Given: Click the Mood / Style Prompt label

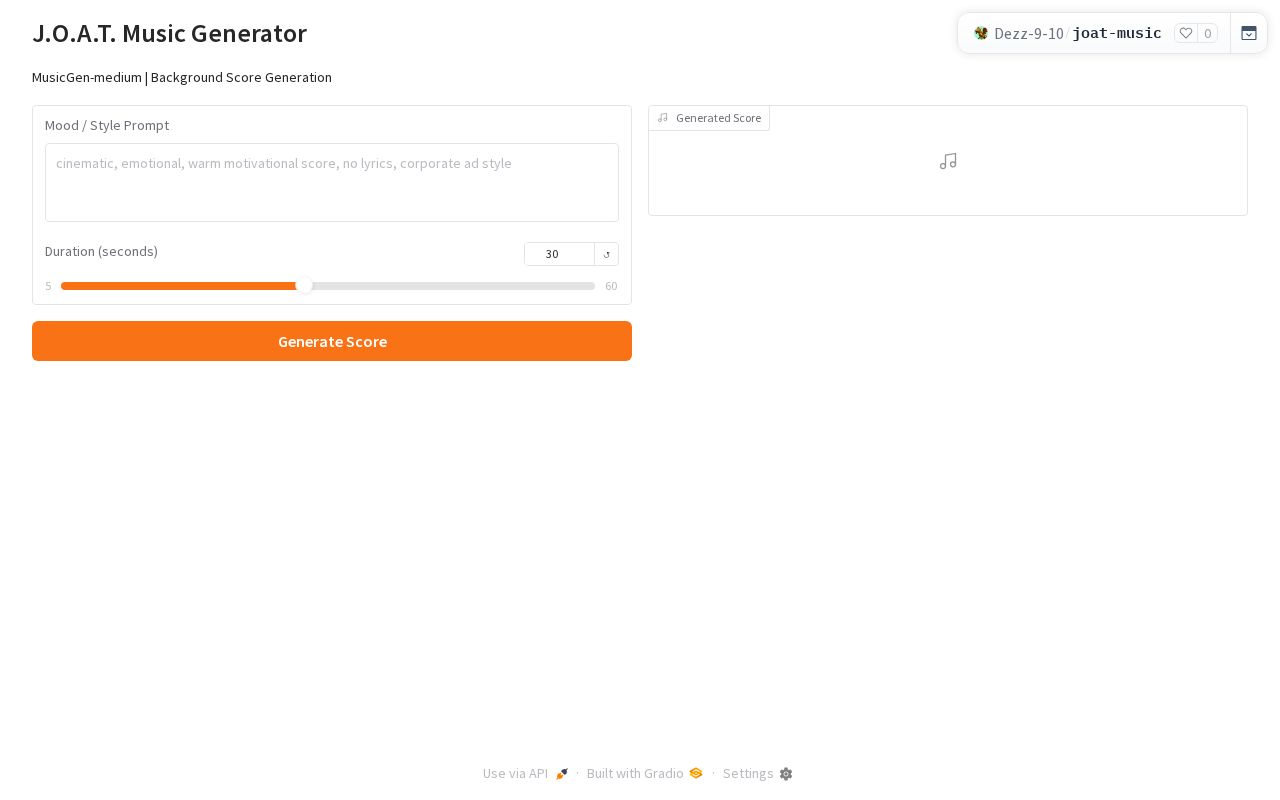Looking at the screenshot, I should point(107,125).
